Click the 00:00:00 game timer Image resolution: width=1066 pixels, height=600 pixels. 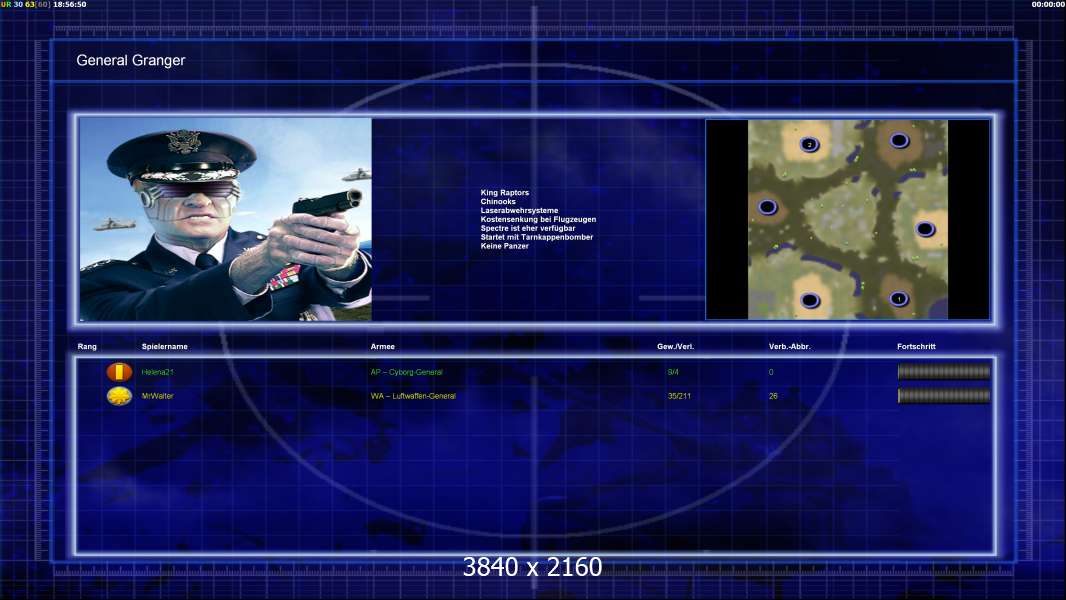tap(1048, 4)
